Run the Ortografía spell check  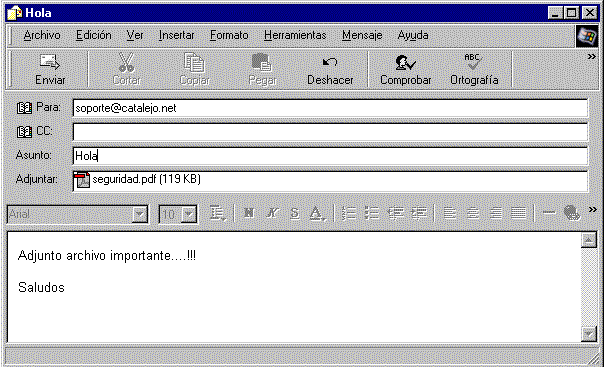coord(474,70)
